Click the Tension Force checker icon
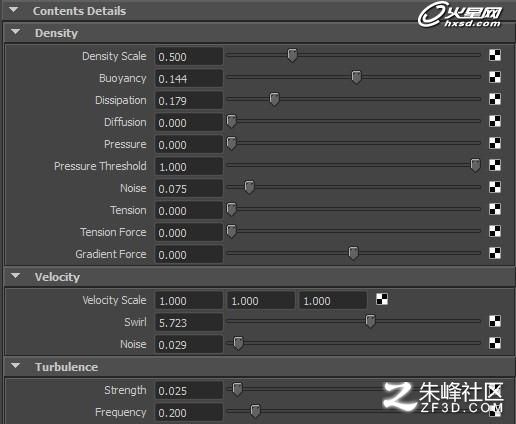 point(495,231)
